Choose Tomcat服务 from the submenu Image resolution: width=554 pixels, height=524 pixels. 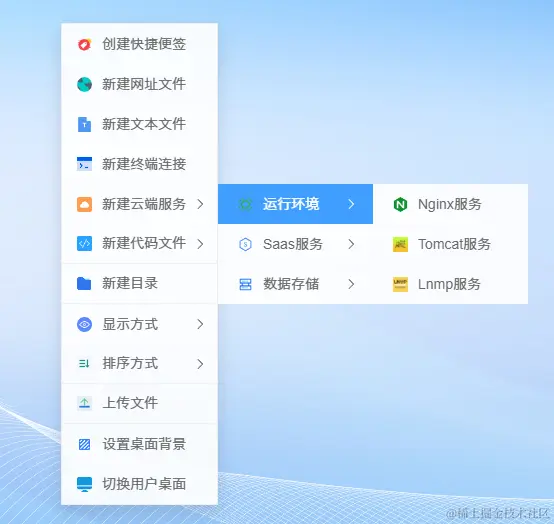click(x=450, y=244)
